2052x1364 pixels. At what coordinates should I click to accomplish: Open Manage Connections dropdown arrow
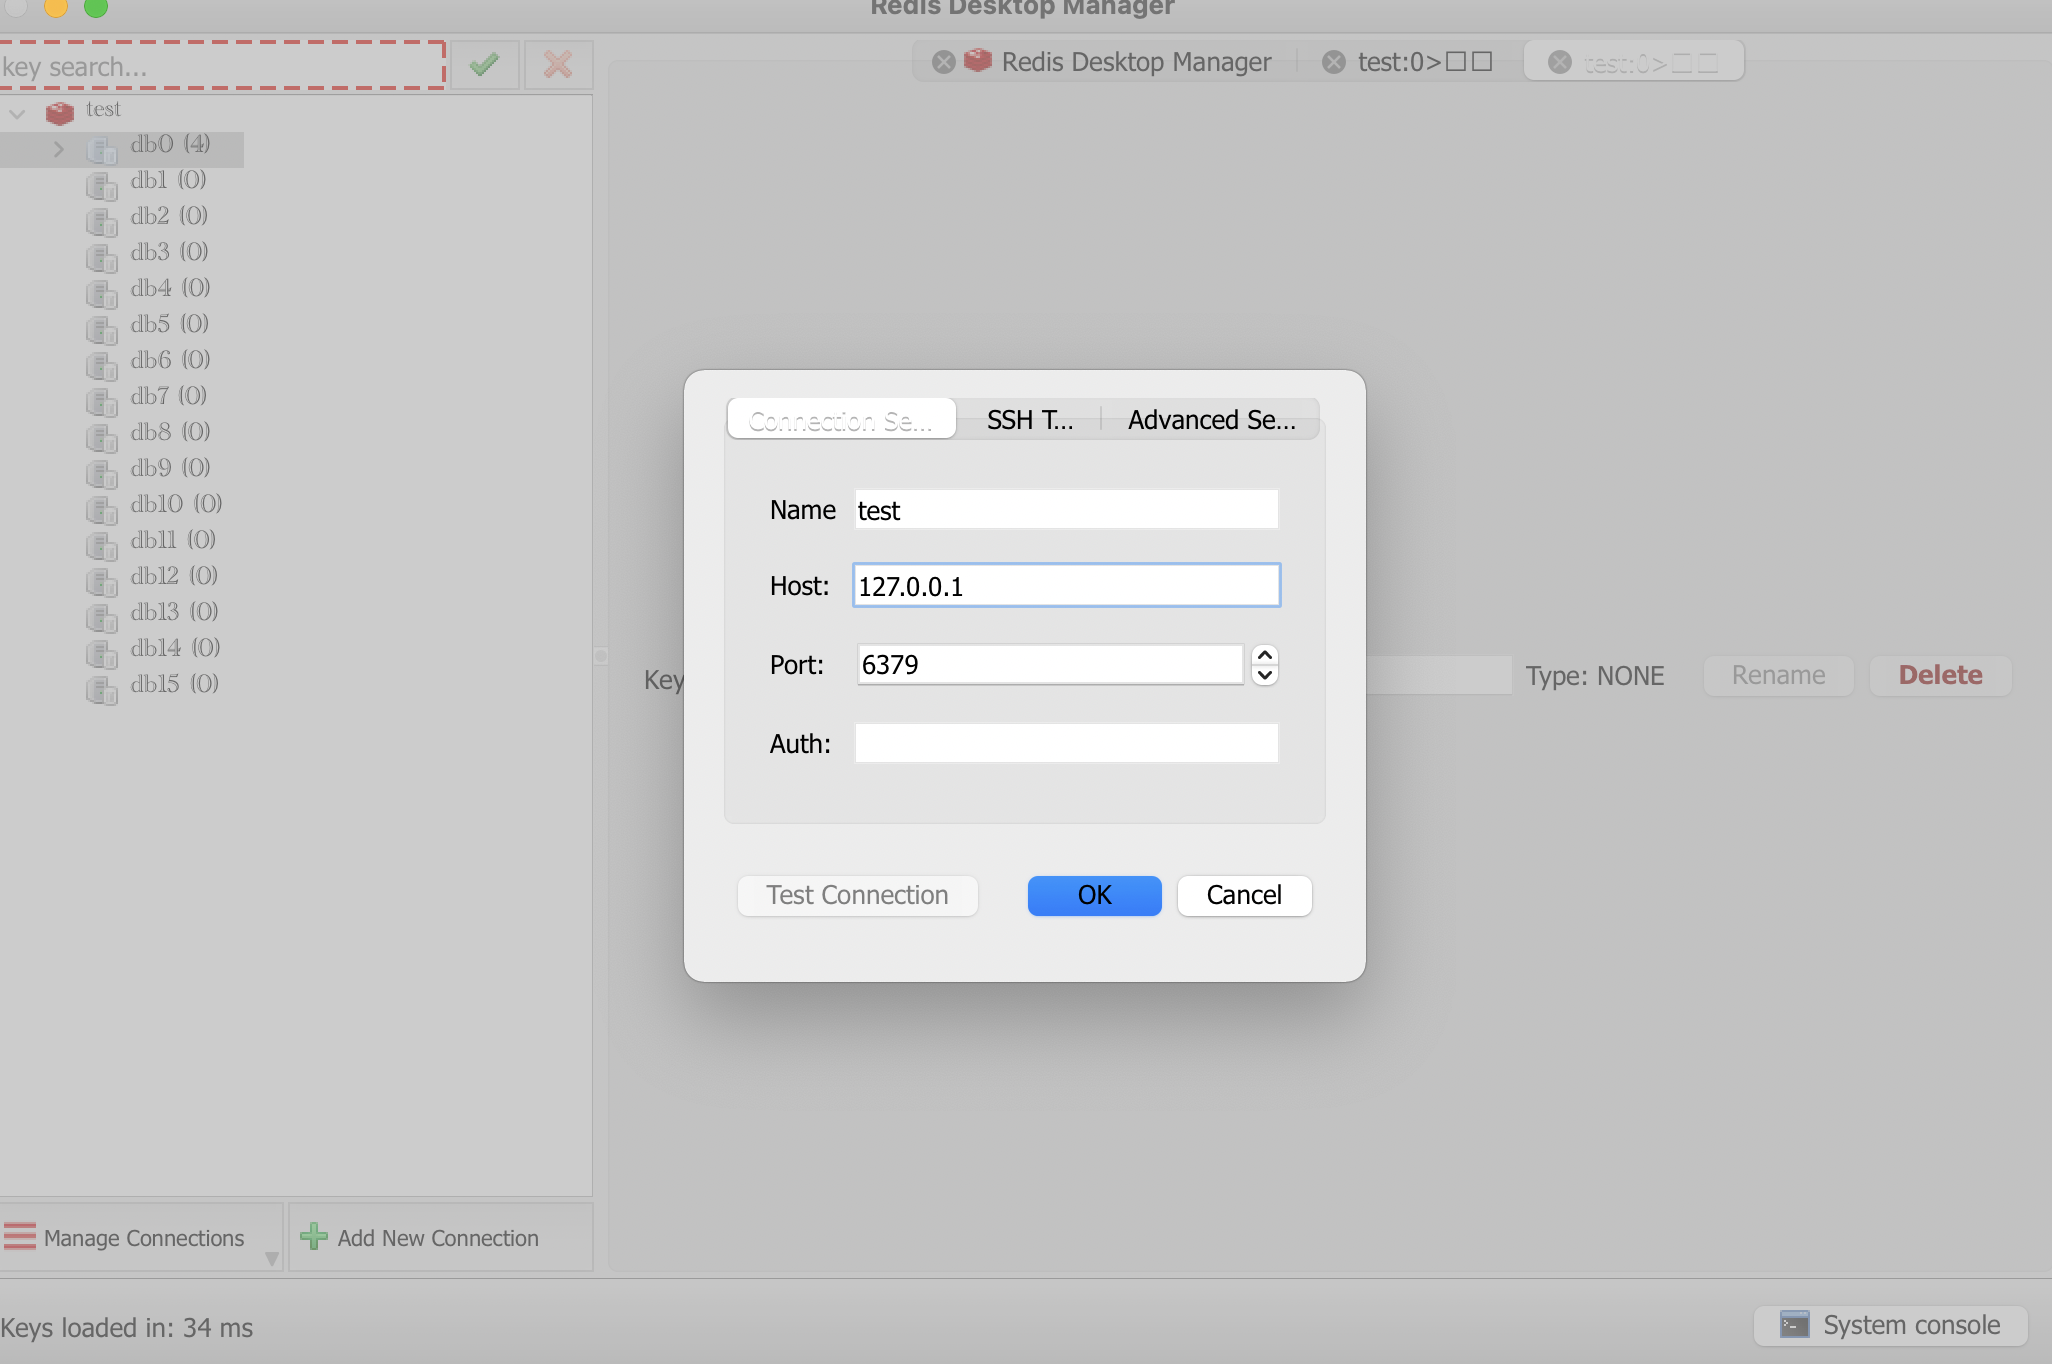(271, 1258)
